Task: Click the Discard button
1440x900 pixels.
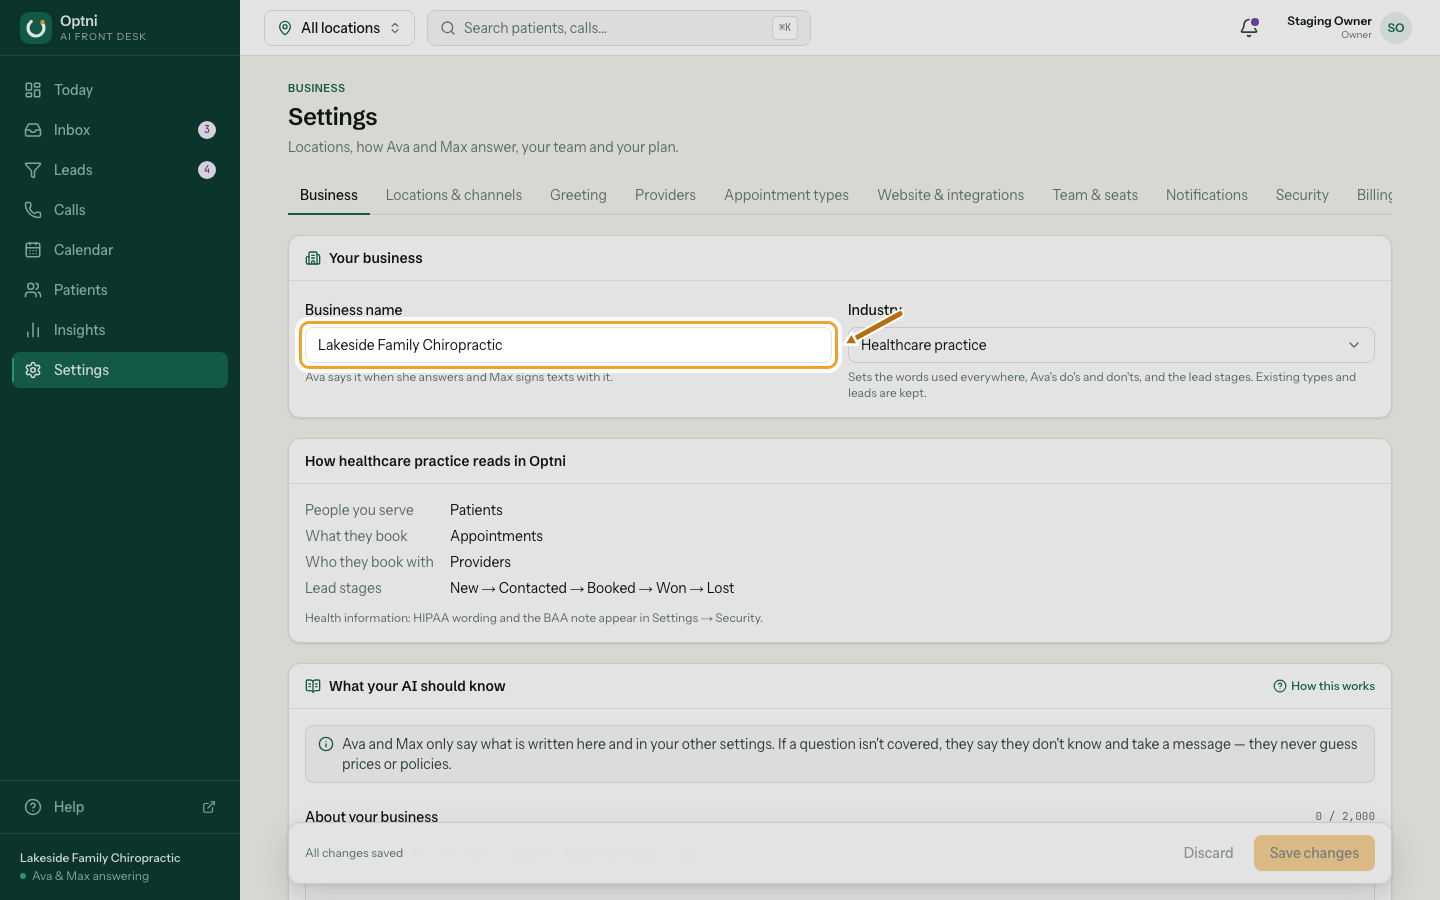Action: (1208, 853)
